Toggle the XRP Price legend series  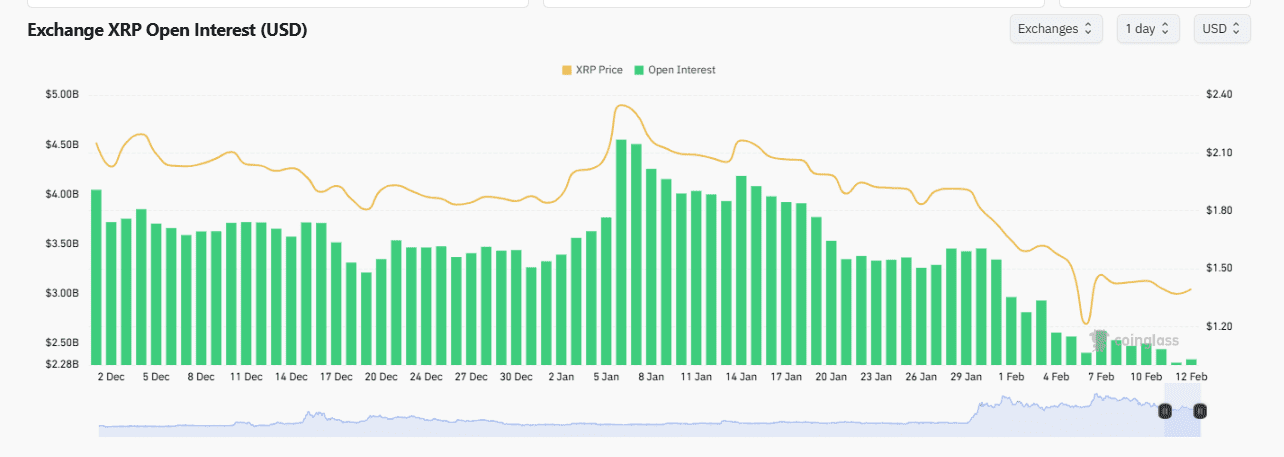598,70
